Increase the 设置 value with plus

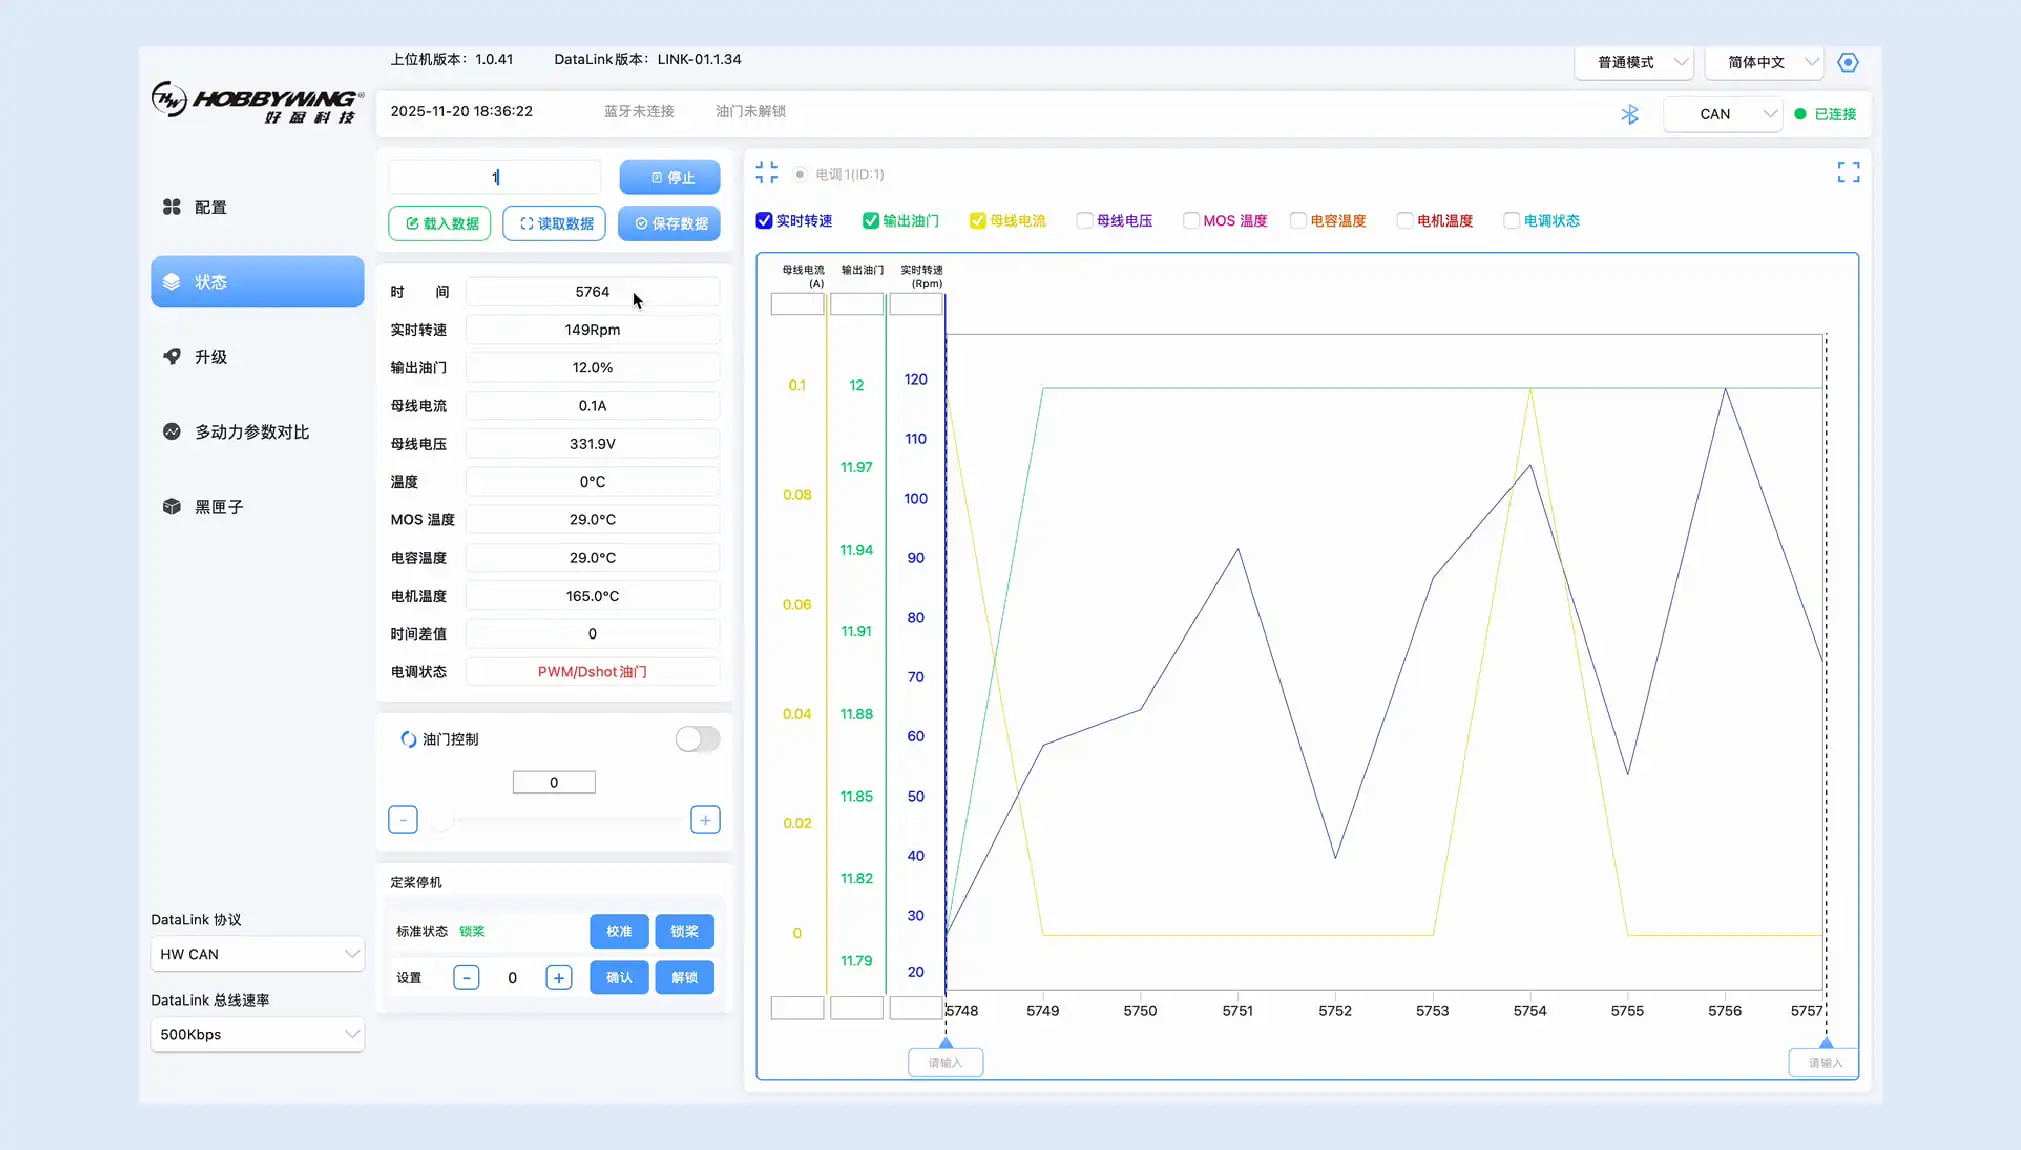coord(559,977)
